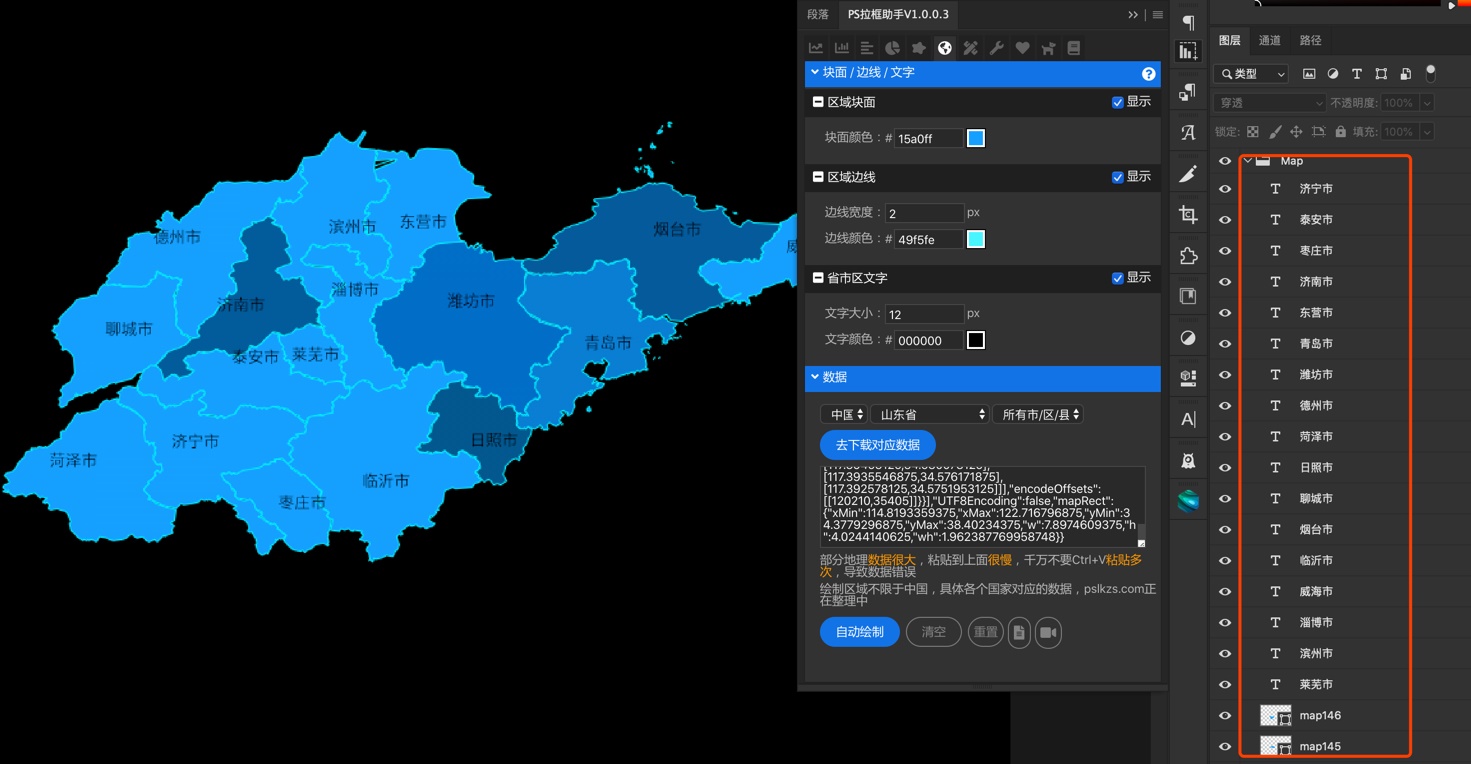Viewport: 1471px width, 764px height.
Task: Click the video tutorial camera icon
Action: point(1047,632)
